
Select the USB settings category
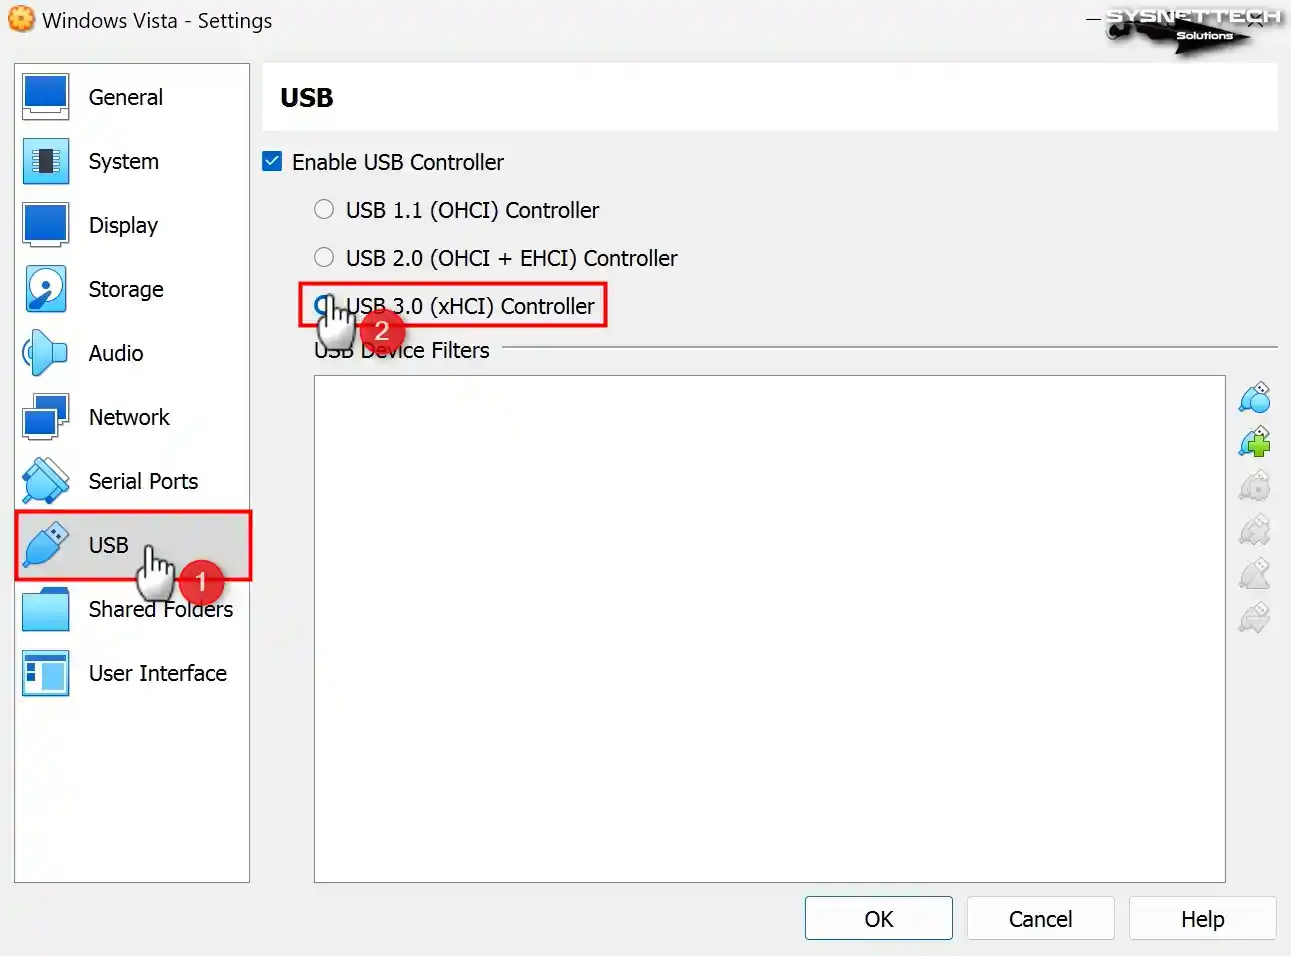point(131,545)
